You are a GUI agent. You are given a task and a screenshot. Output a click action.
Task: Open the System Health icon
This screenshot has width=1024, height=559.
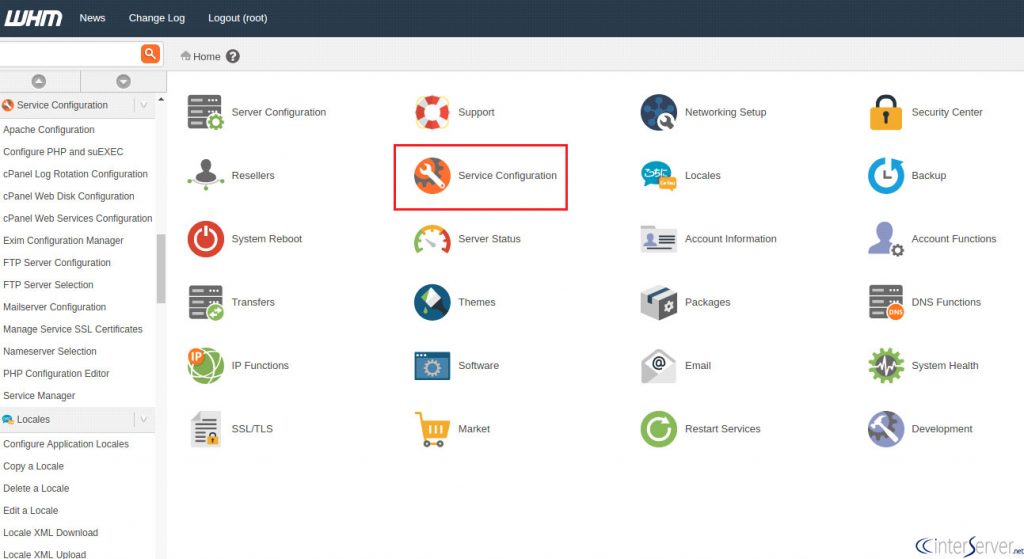coord(886,366)
